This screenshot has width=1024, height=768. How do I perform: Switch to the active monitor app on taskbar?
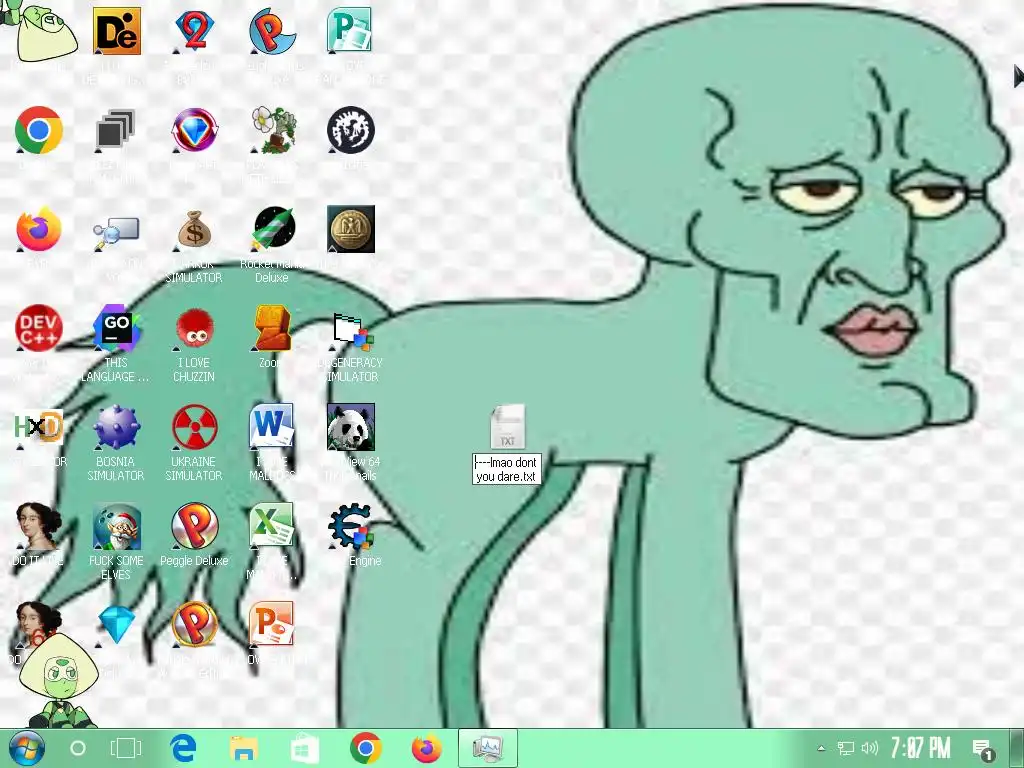[488, 748]
